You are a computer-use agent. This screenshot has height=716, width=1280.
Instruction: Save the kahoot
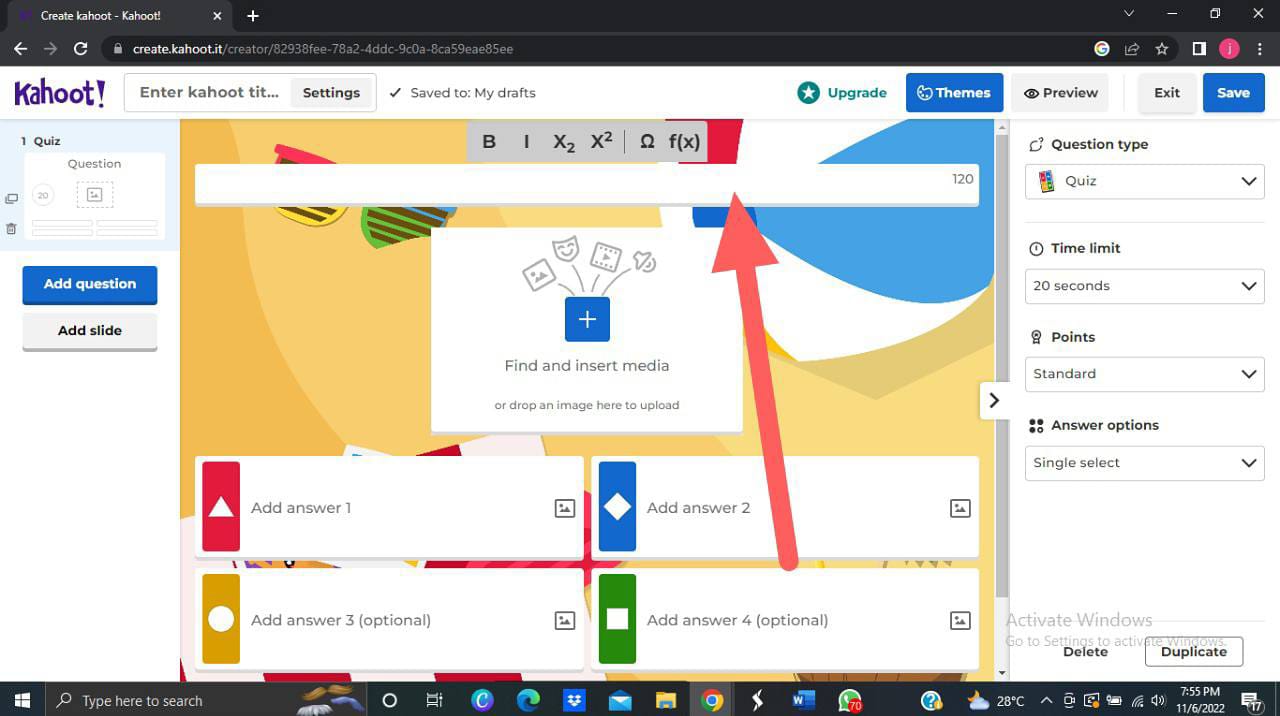tap(1233, 93)
